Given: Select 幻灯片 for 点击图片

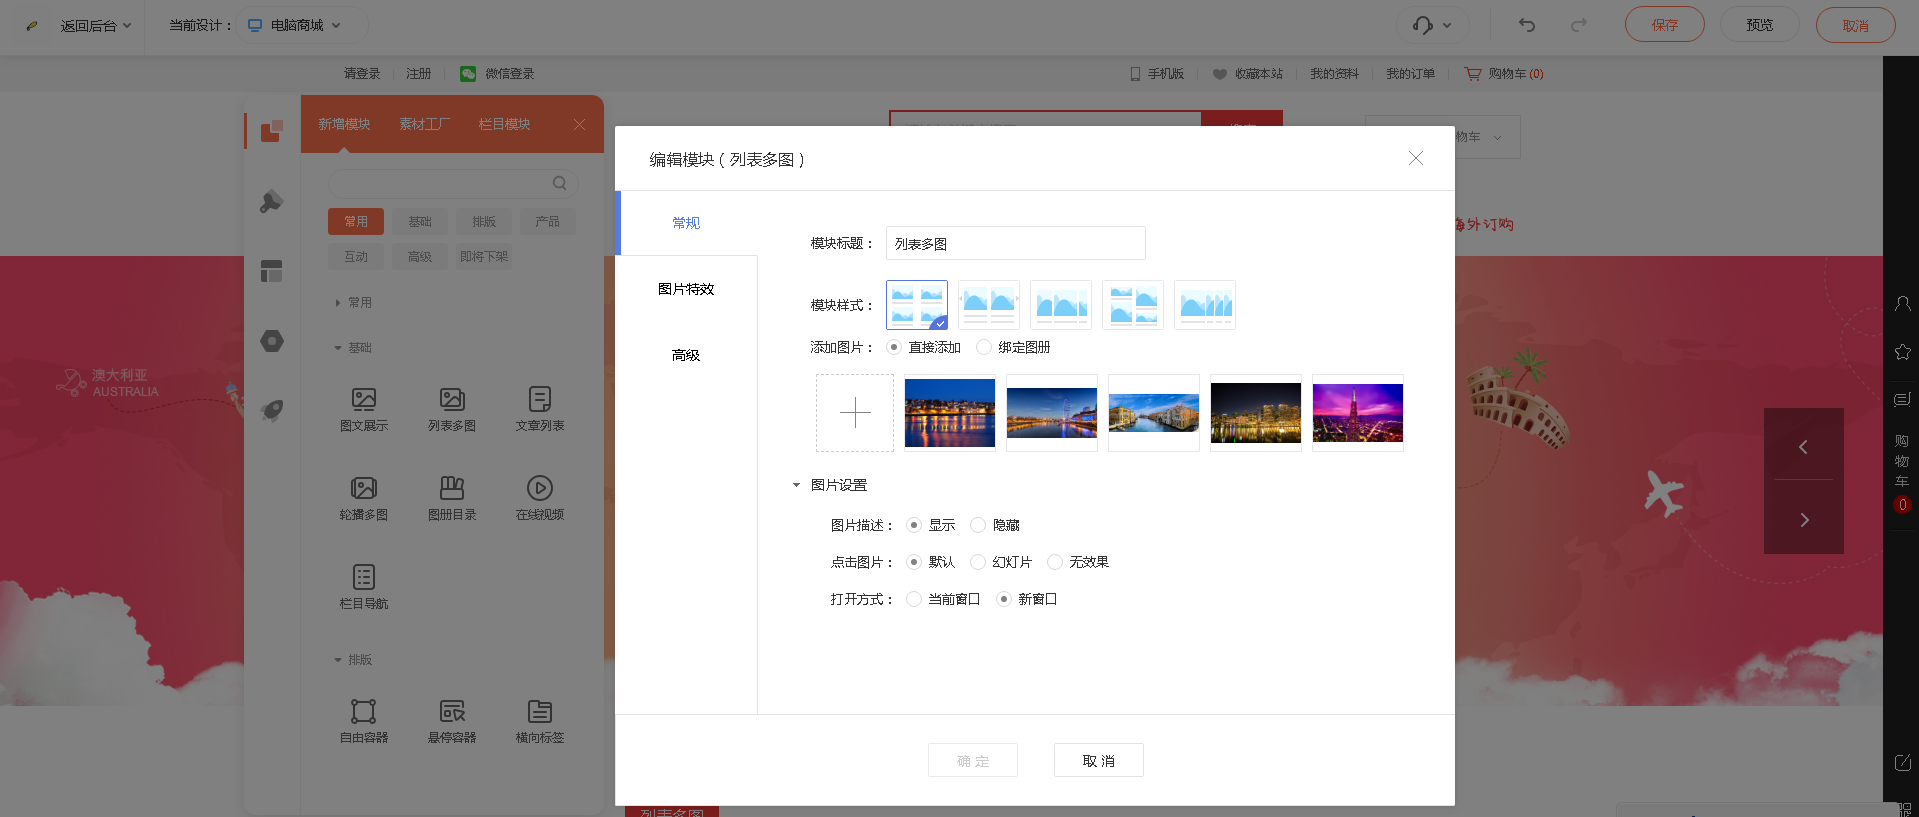Looking at the screenshot, I should 978,562.
